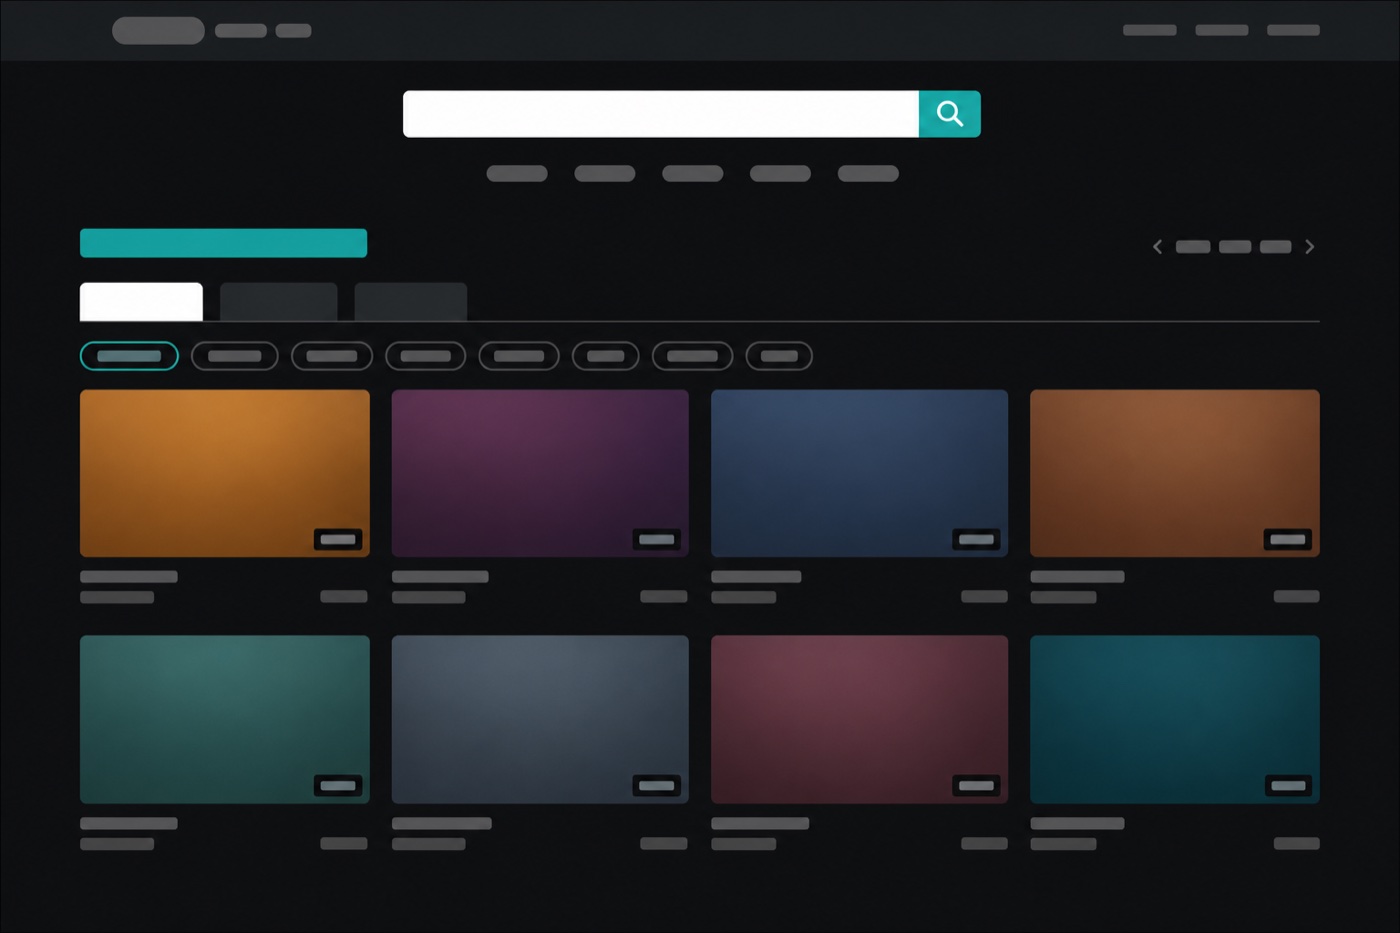Open the purple thumbnail card

pos(540,473)
